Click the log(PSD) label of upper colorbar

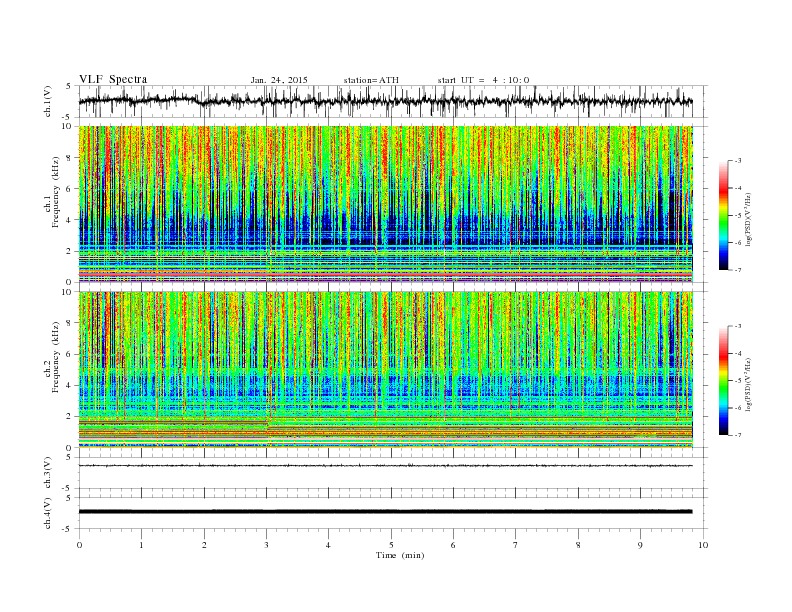749,219
